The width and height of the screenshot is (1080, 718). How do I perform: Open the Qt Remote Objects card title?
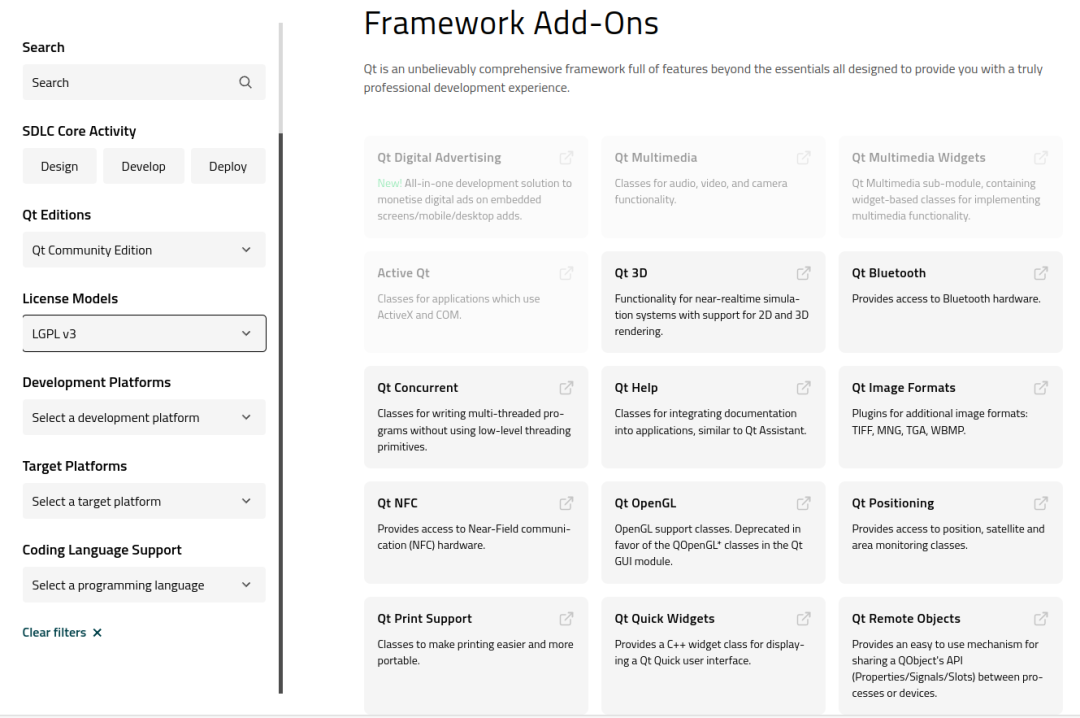pyautogui.click(x=906, y=619)
